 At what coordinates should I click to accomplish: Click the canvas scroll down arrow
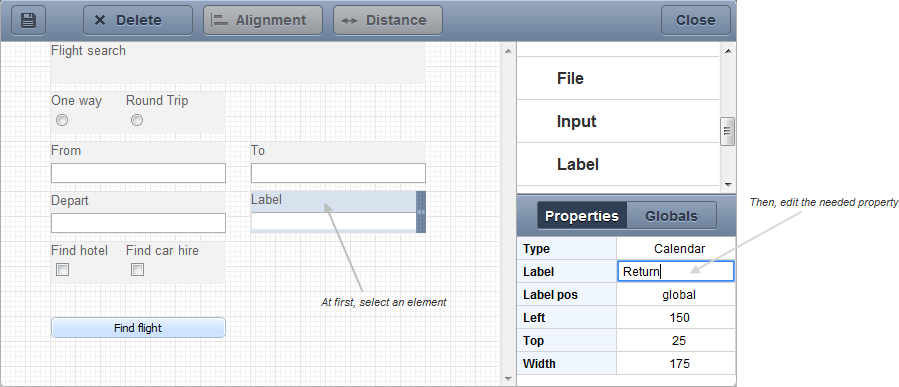(507, 379)
